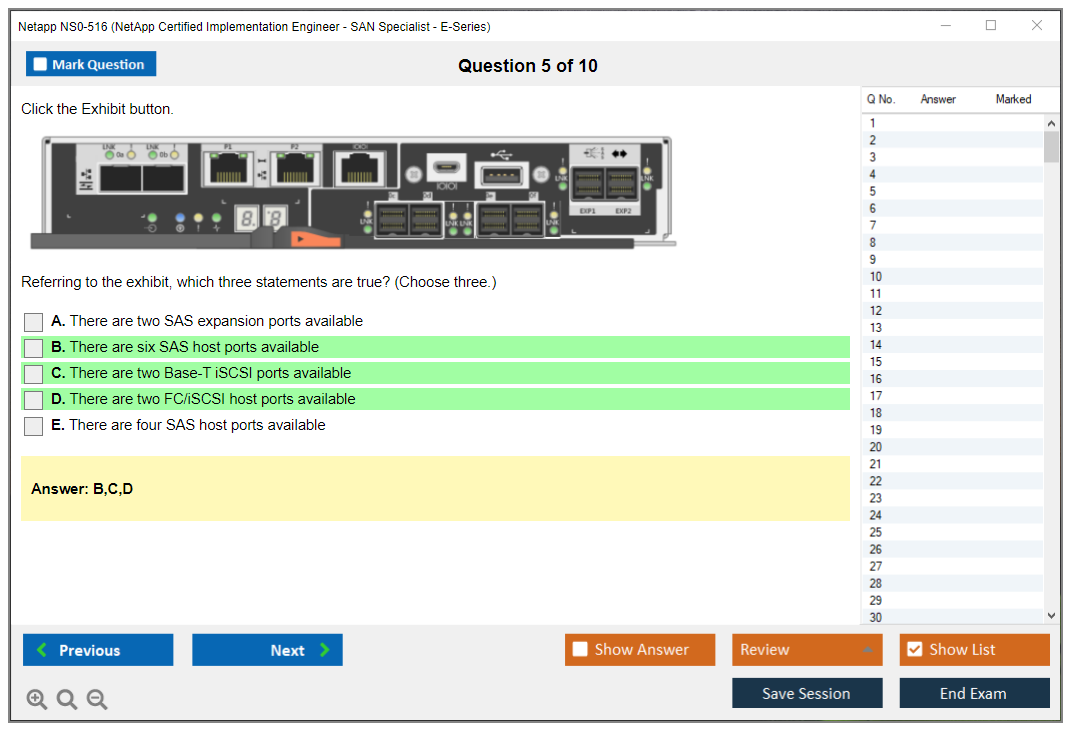Minimize the exam window
The image size is (1075, 735).
coord(945,26)
